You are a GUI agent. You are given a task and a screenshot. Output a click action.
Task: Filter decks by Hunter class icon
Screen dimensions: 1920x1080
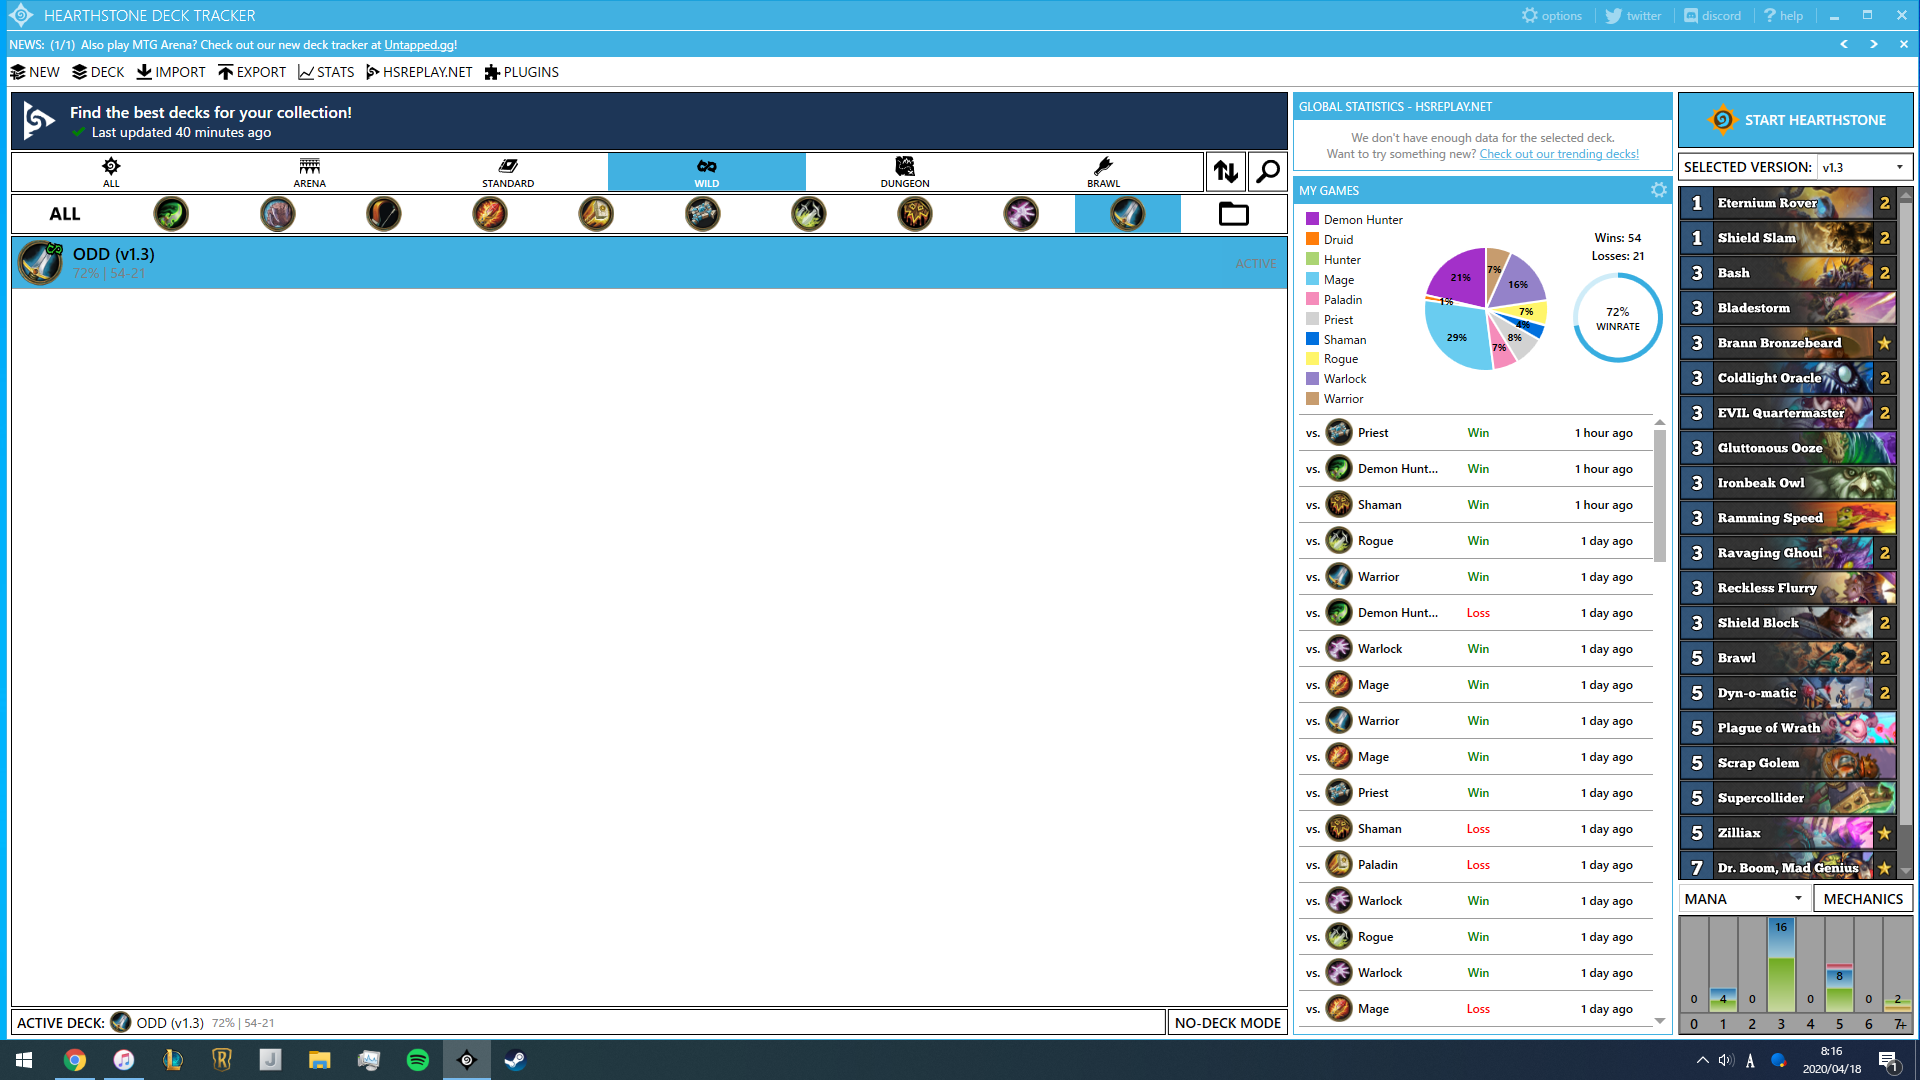coord(384,214)
